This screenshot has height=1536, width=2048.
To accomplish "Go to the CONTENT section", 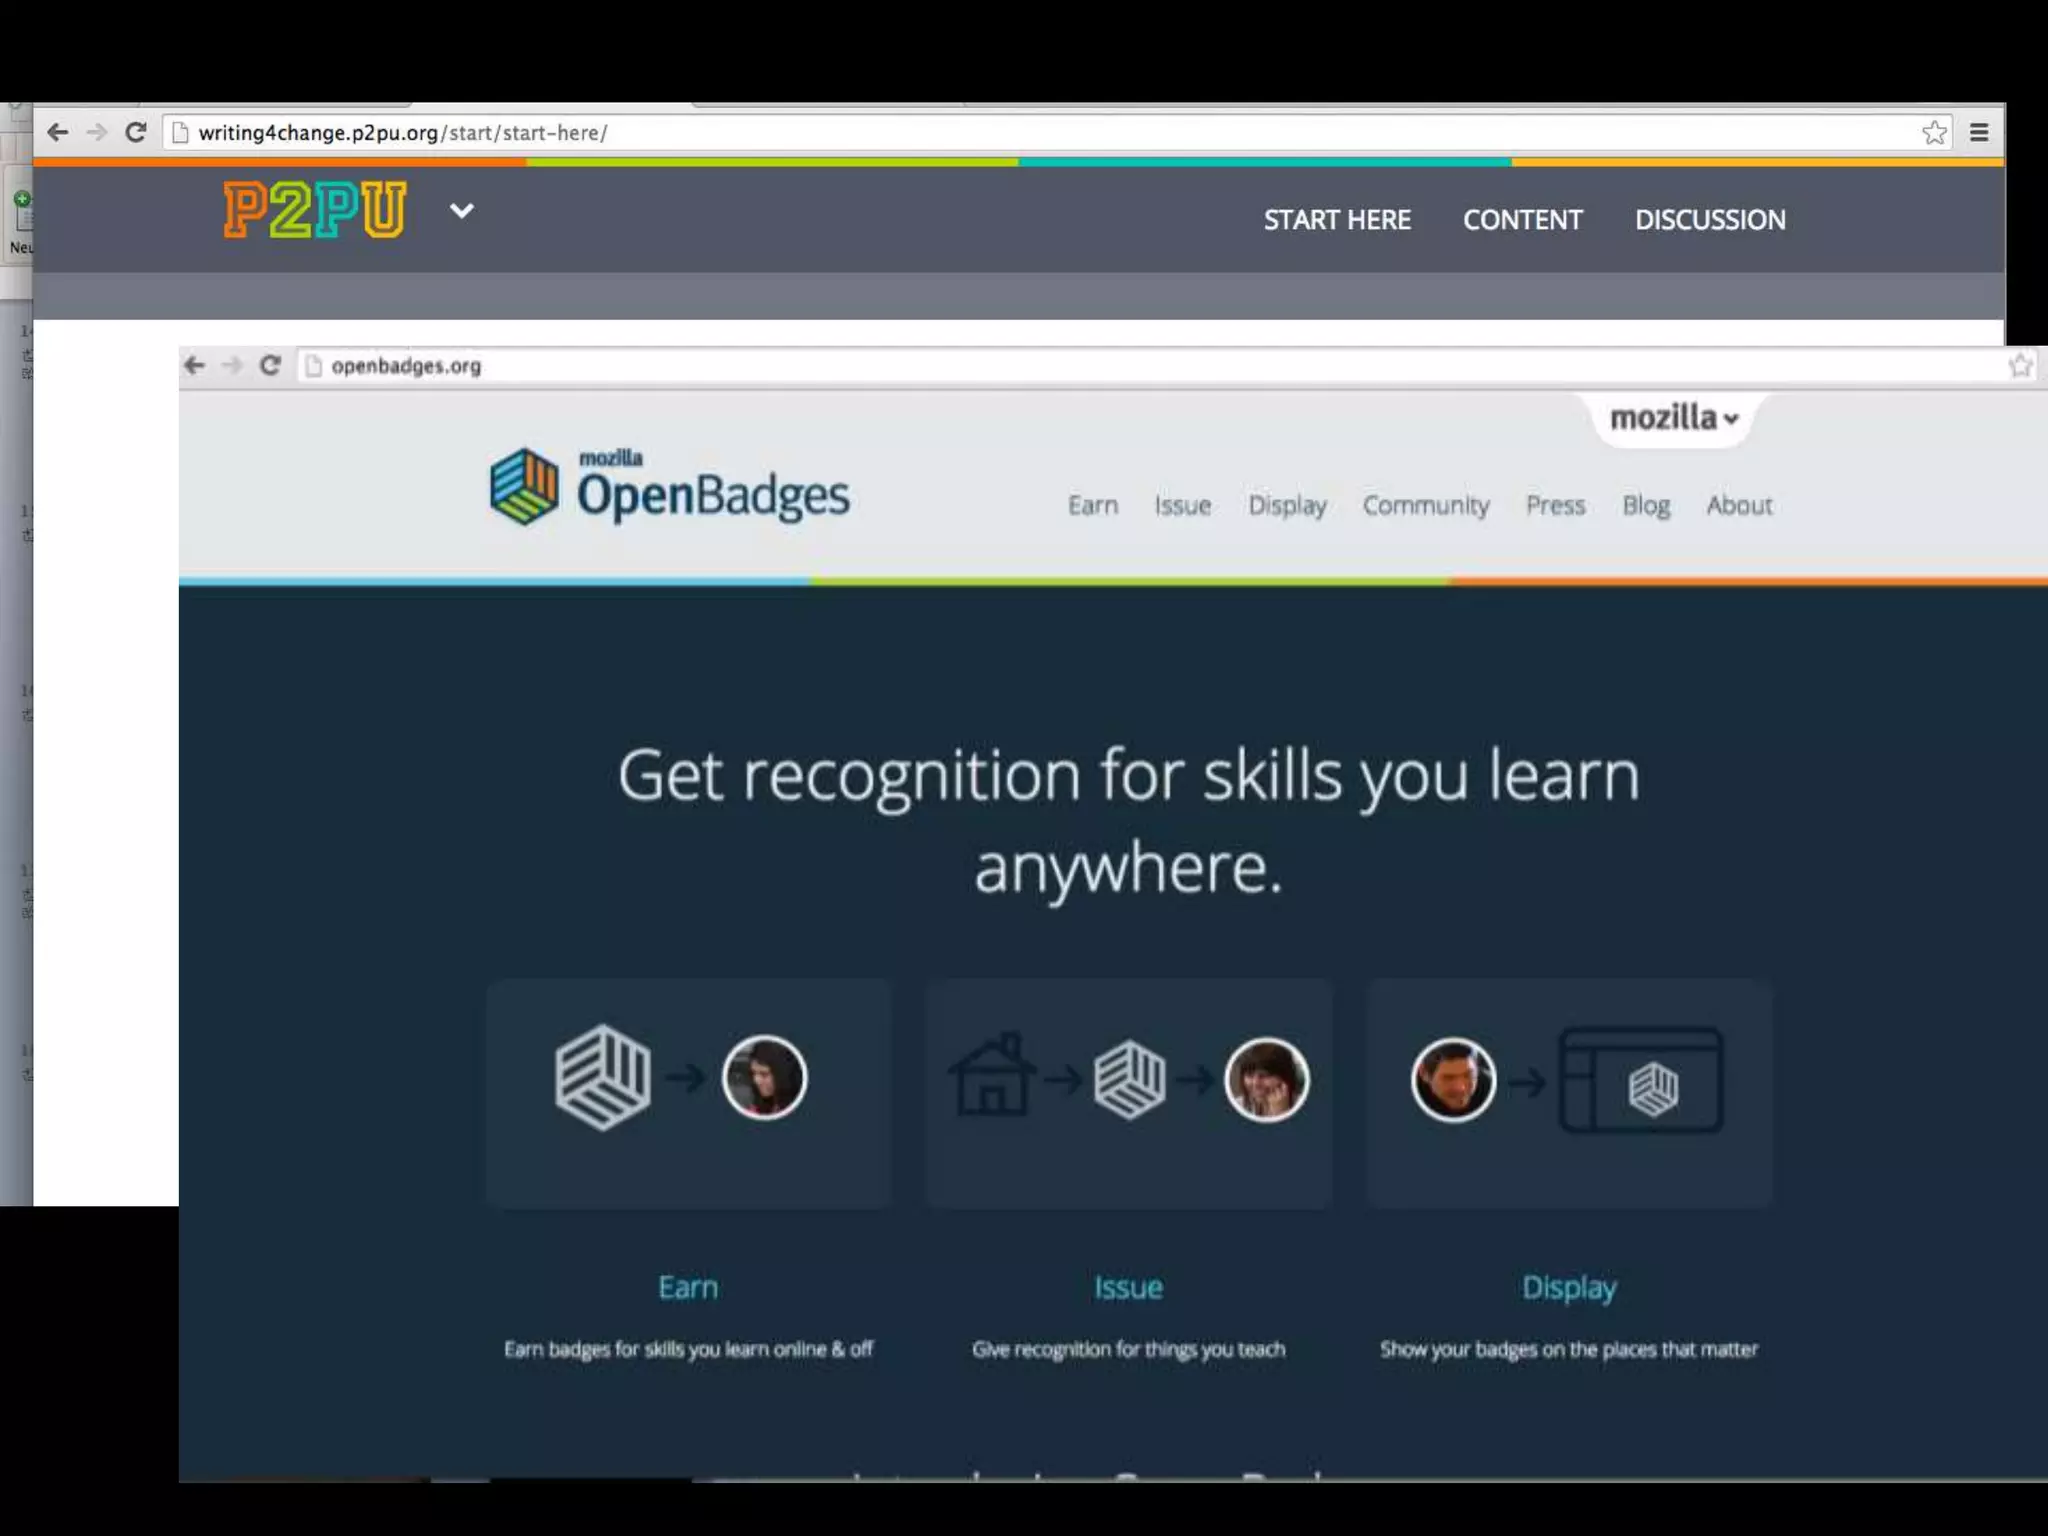I will (x=1522, y=220).
